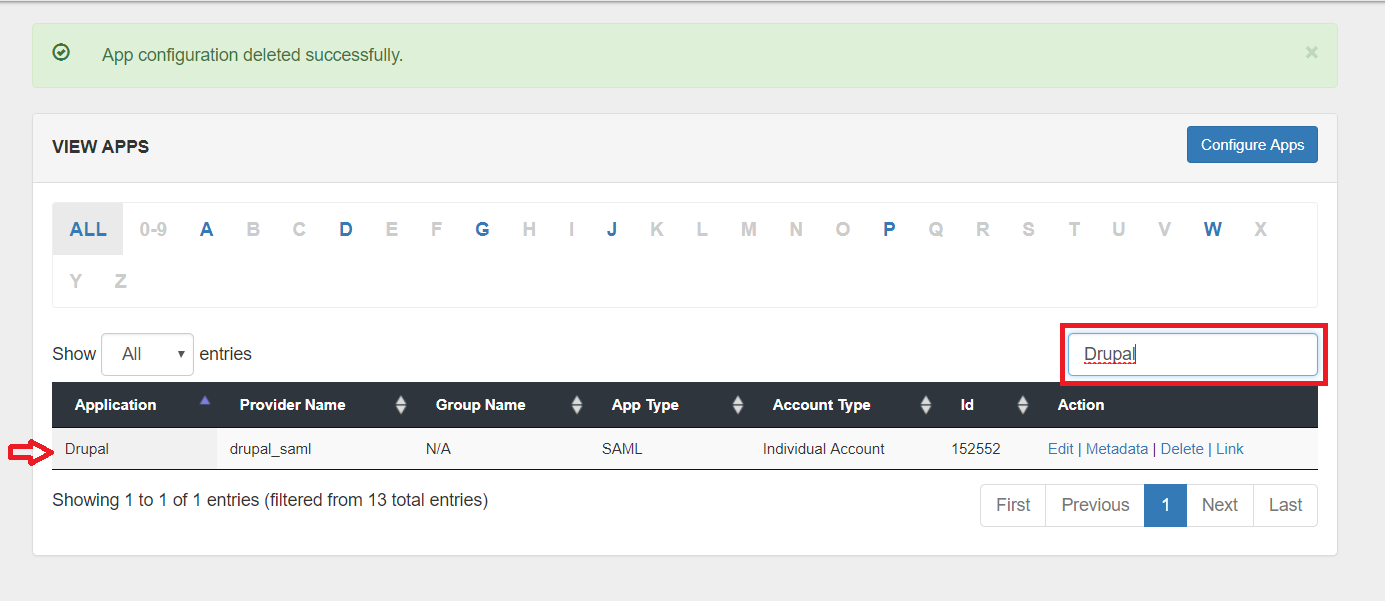
Task: Click the search field containing Drupal
Action: [x=1192, y=354]
